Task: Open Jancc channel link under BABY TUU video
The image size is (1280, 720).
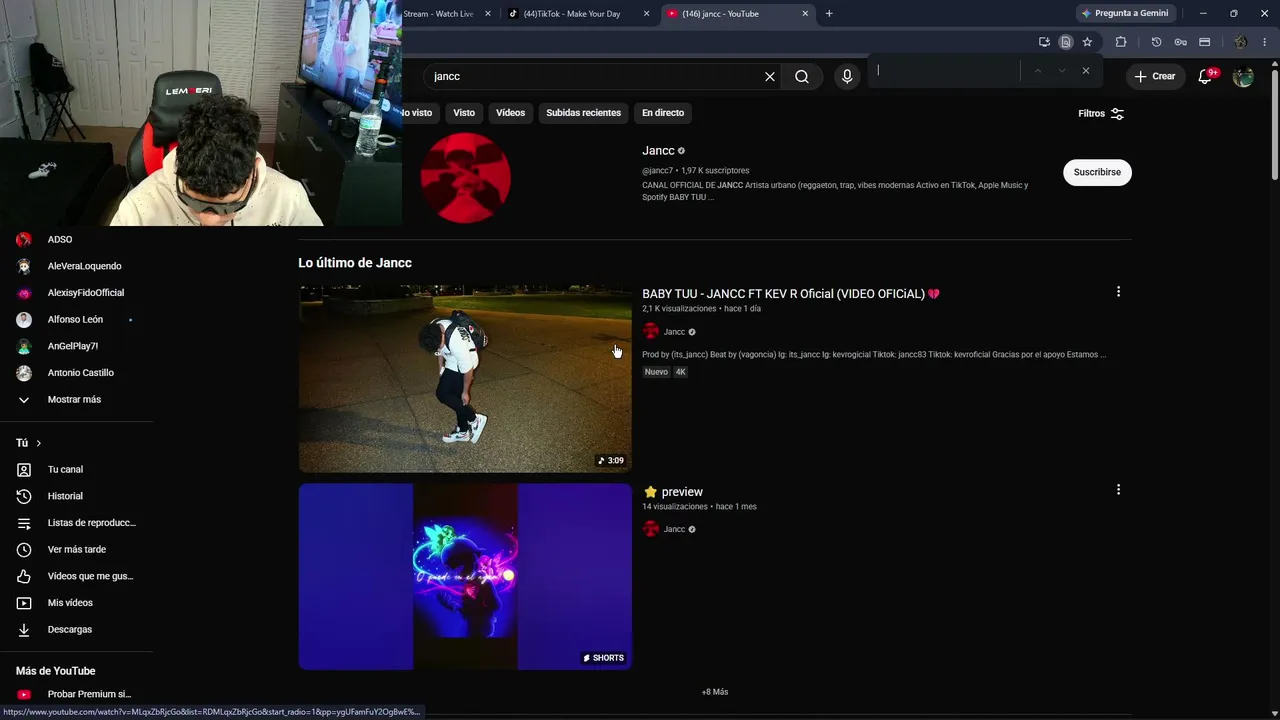Action: point(675,332)
